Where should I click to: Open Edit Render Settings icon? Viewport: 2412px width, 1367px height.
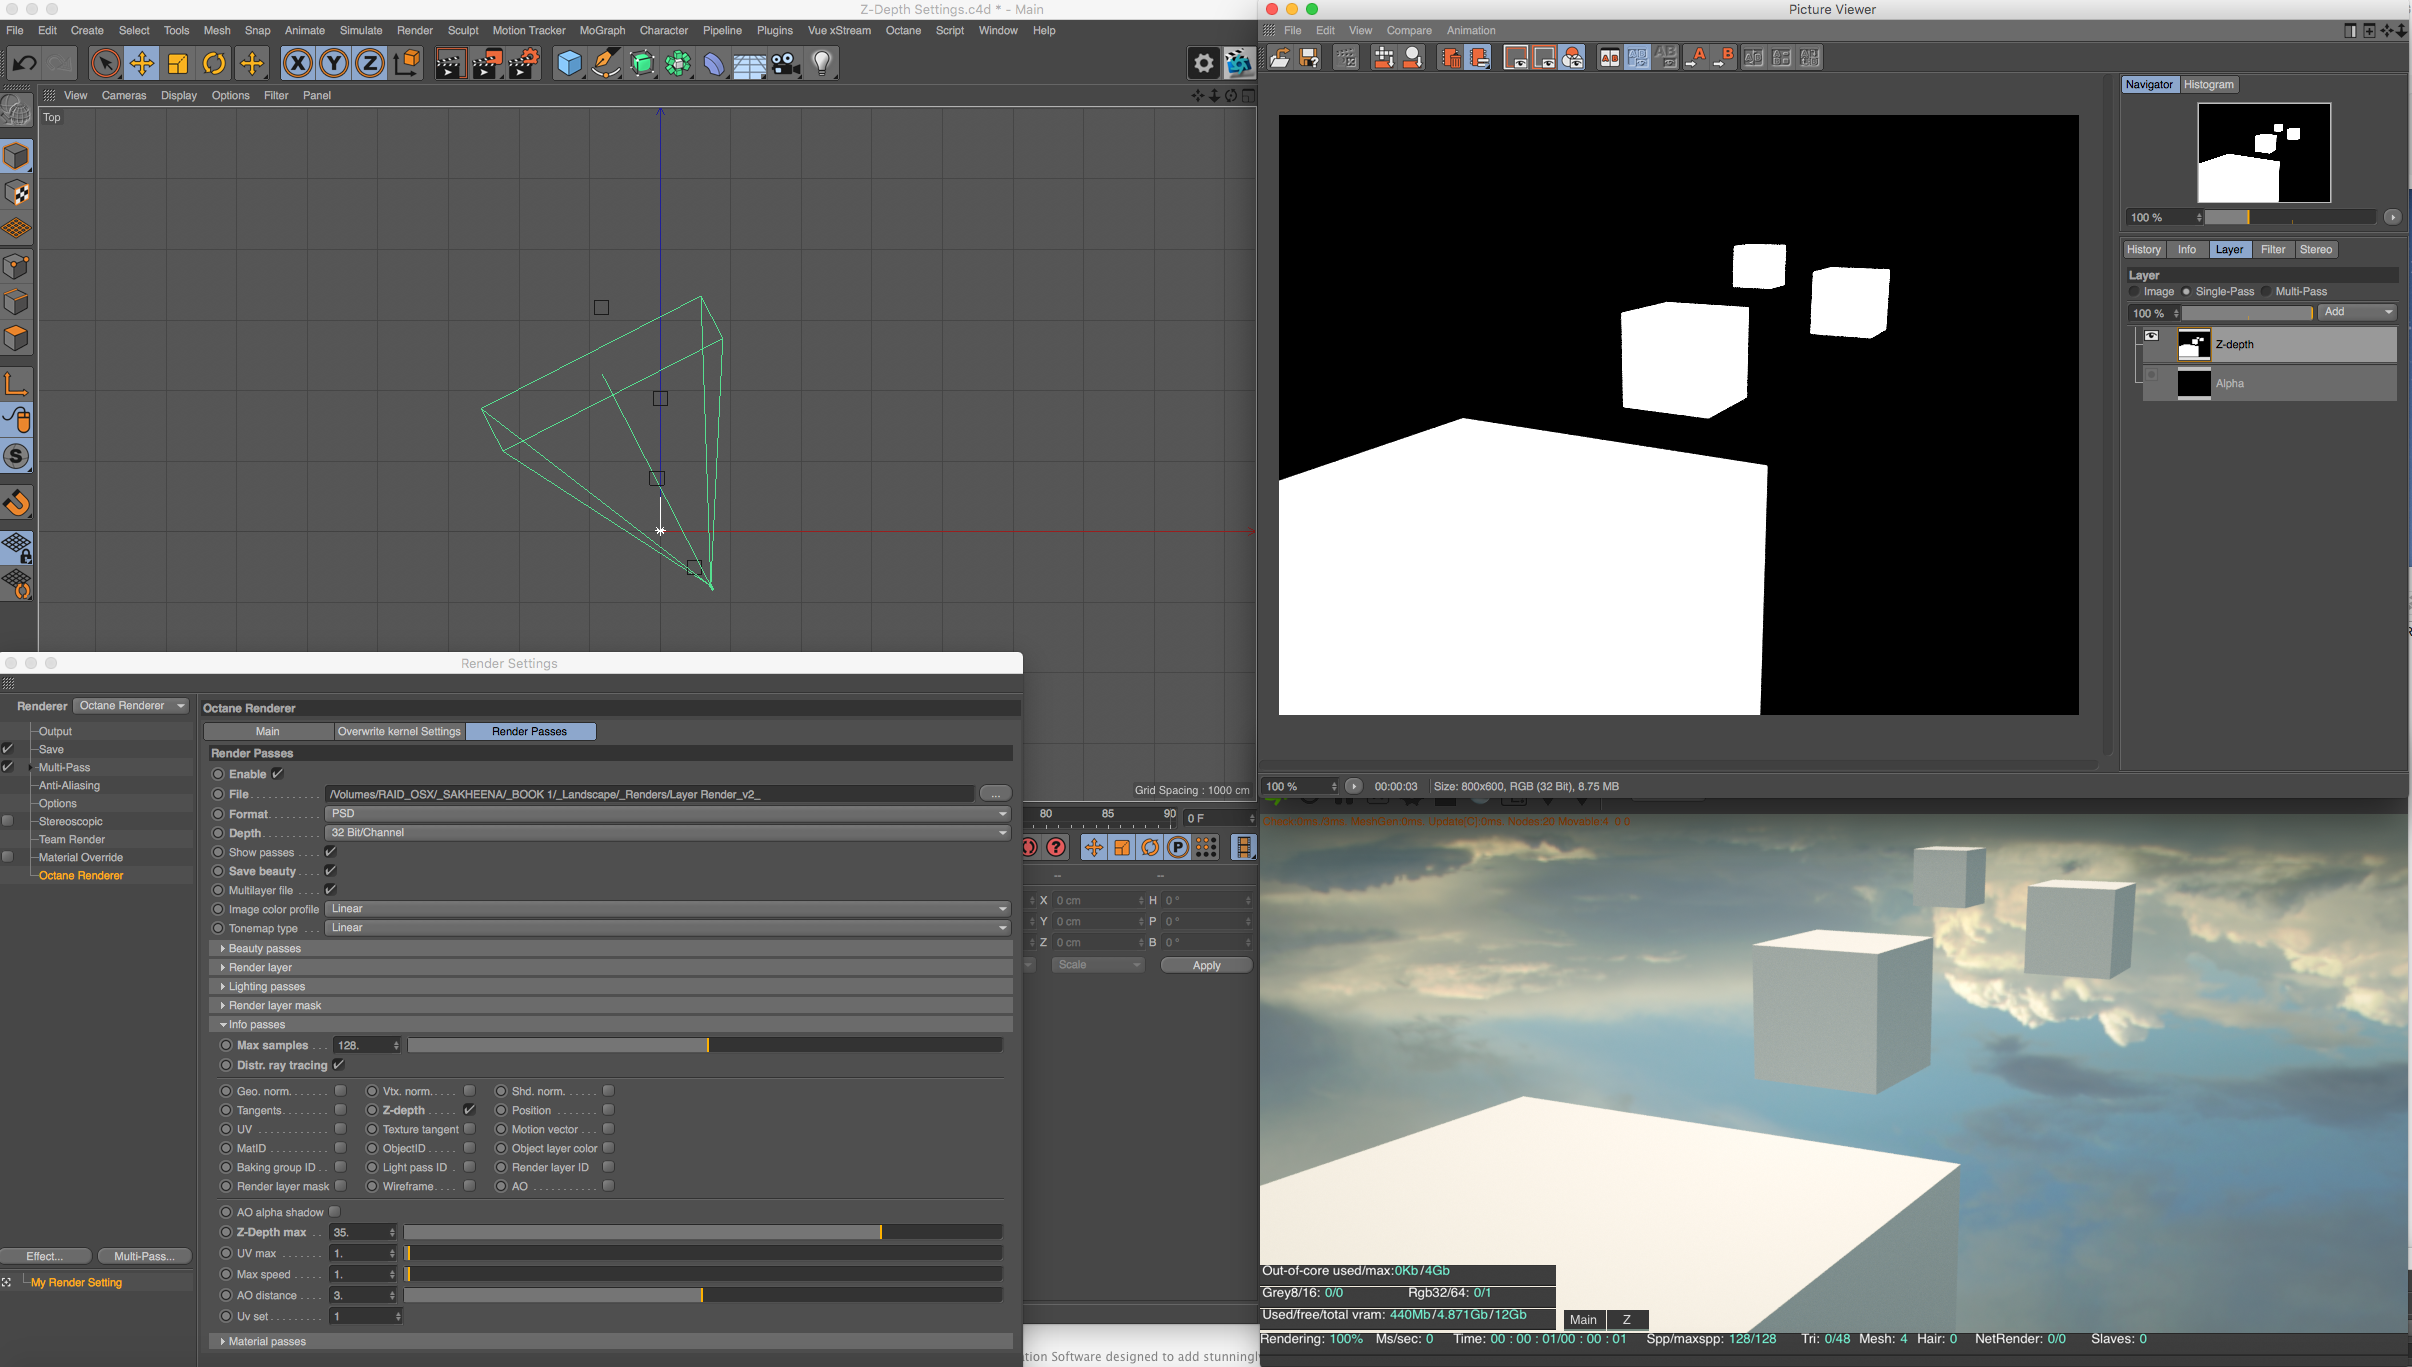click(524, 64)
